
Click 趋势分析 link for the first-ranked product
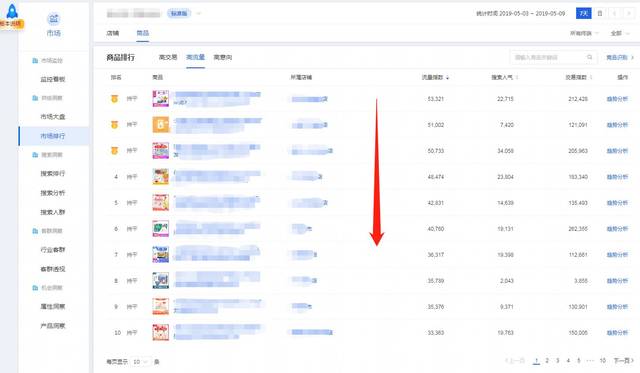pyautogui.click(x=617, y=99)
